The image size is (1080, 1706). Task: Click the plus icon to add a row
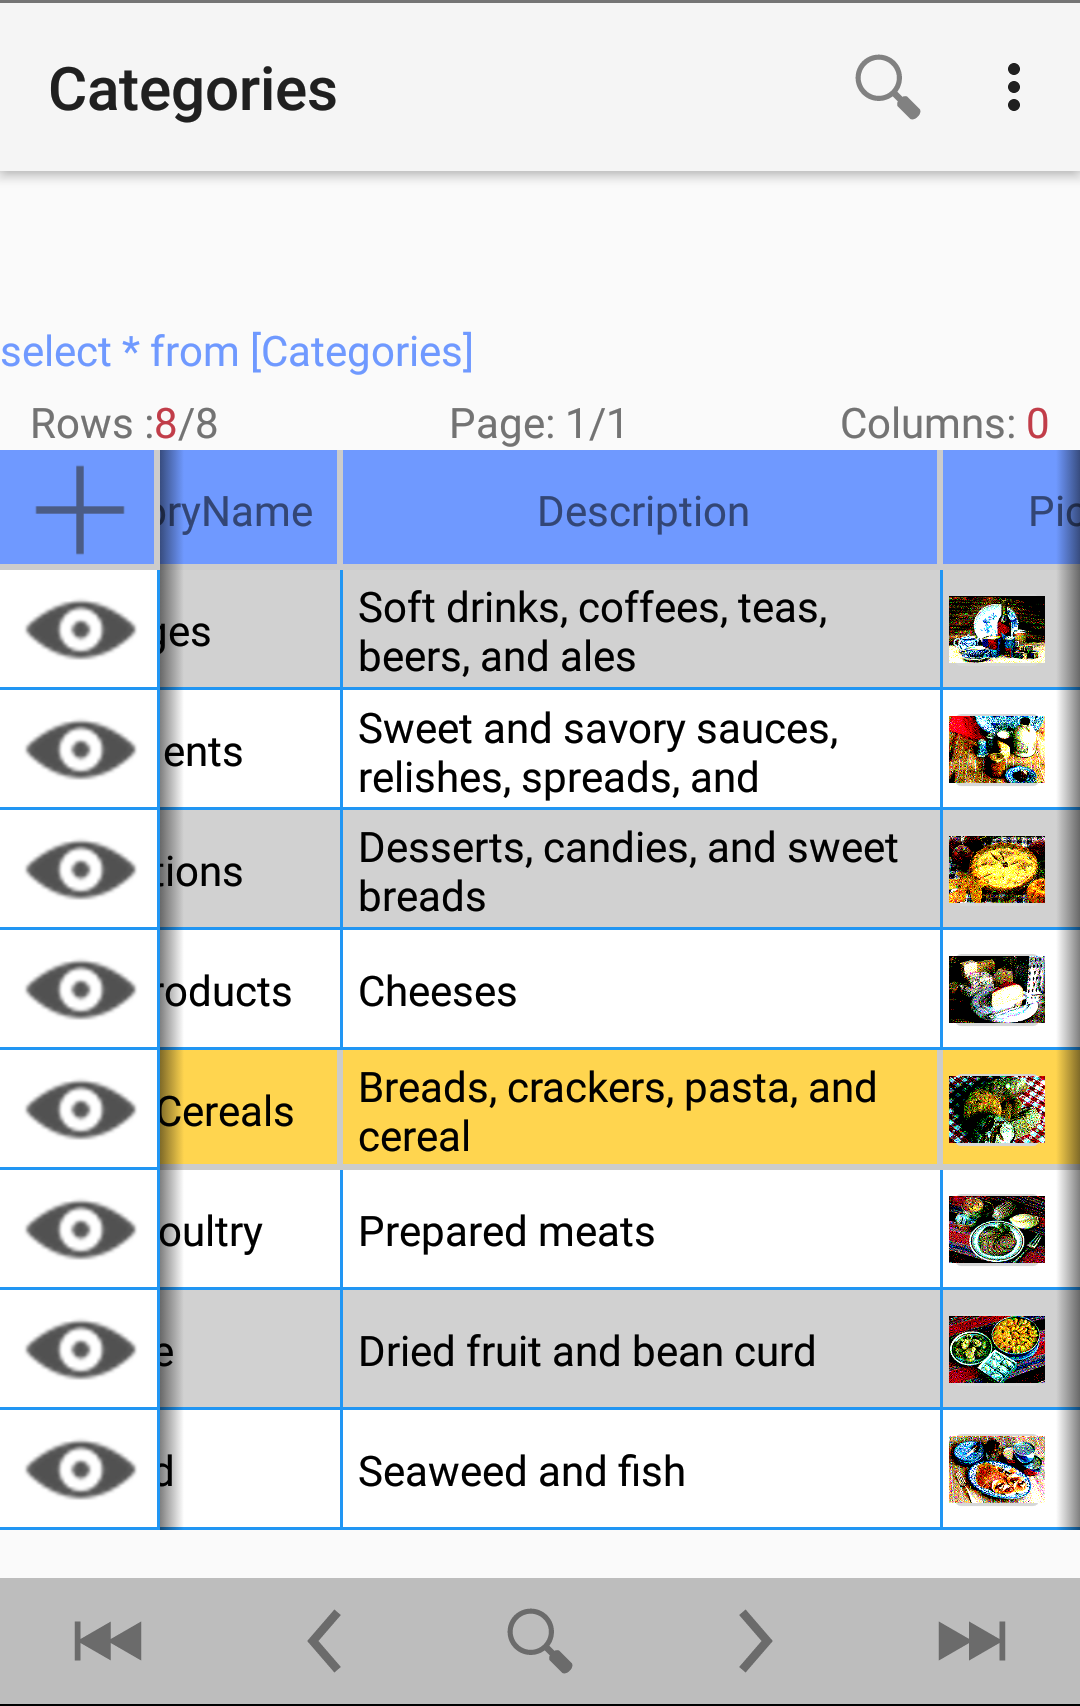[x=77, y=507]
